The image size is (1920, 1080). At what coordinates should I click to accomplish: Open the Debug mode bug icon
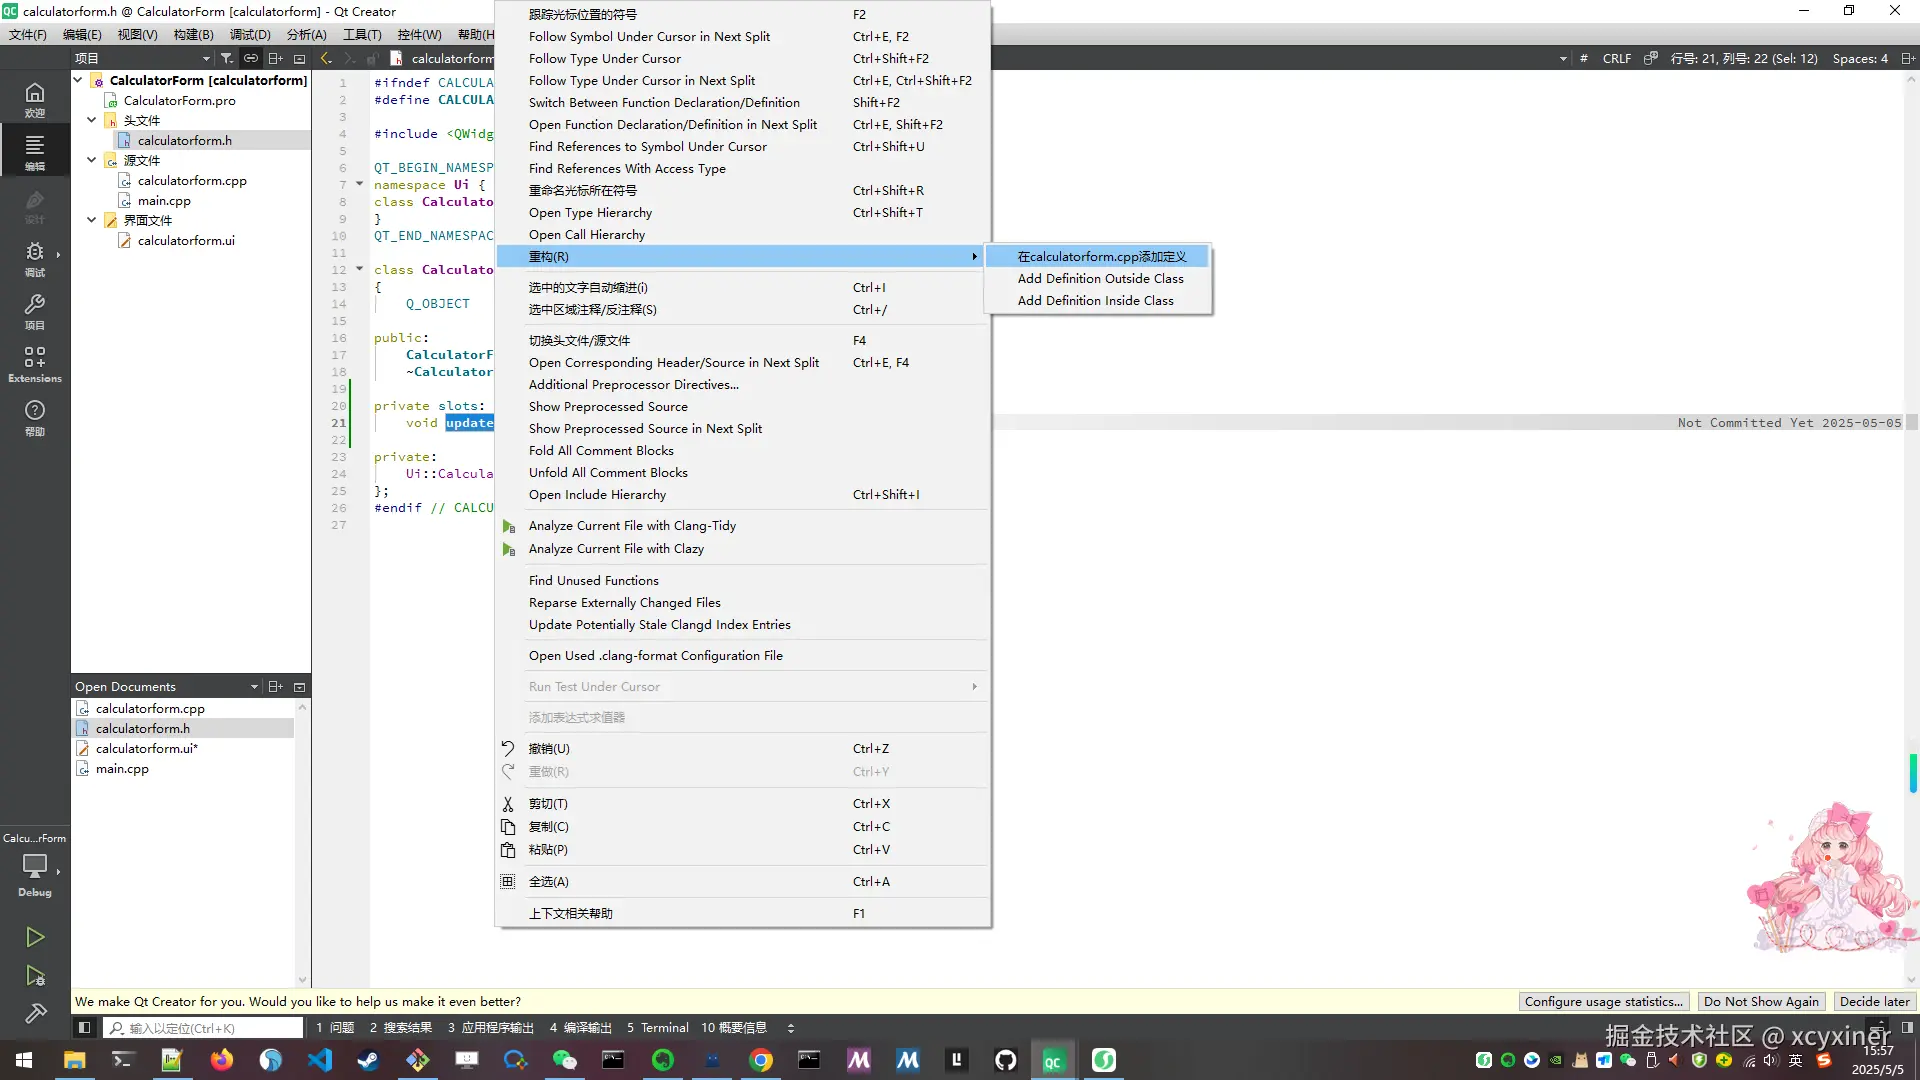(35, 257)
